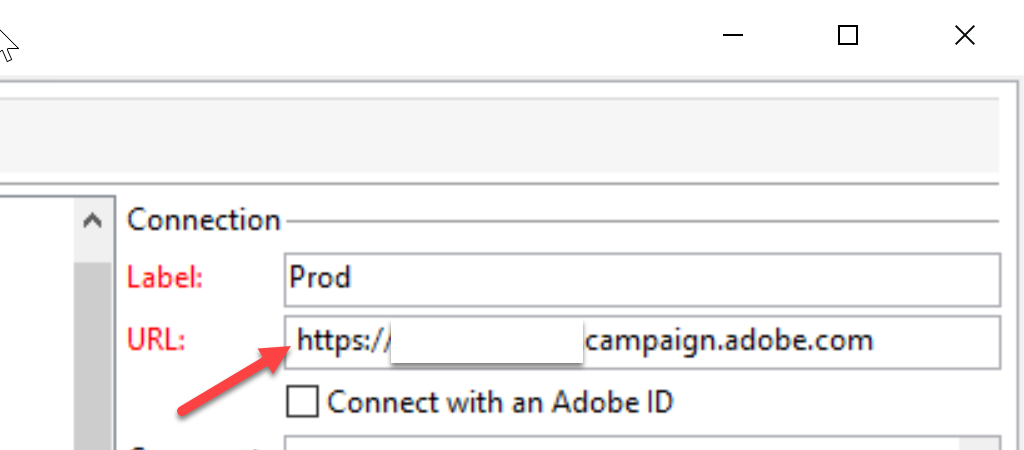Click the 'Connect with an Adobe ID' text

(x=500, y=402)
